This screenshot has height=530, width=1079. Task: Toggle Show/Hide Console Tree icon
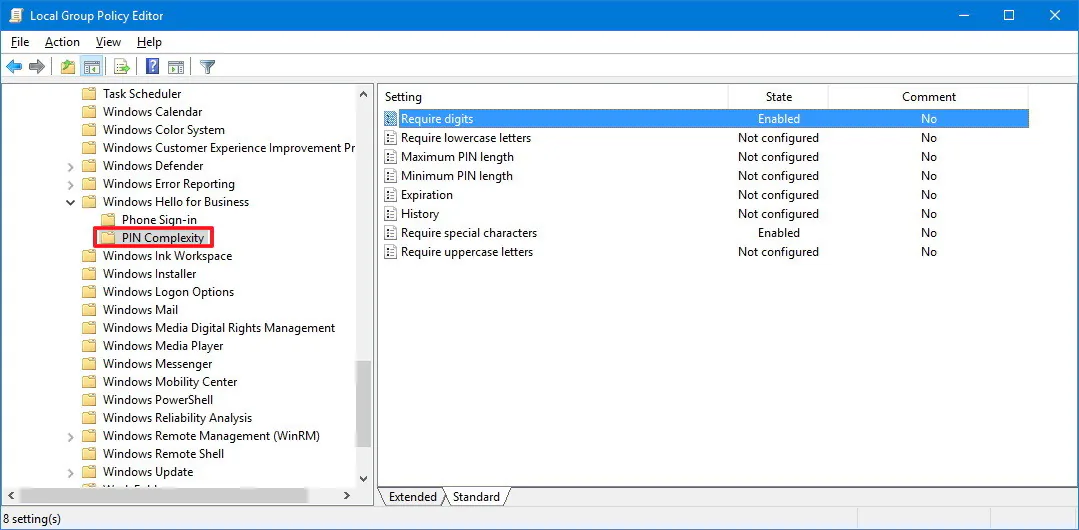click(x=92, y=67)
